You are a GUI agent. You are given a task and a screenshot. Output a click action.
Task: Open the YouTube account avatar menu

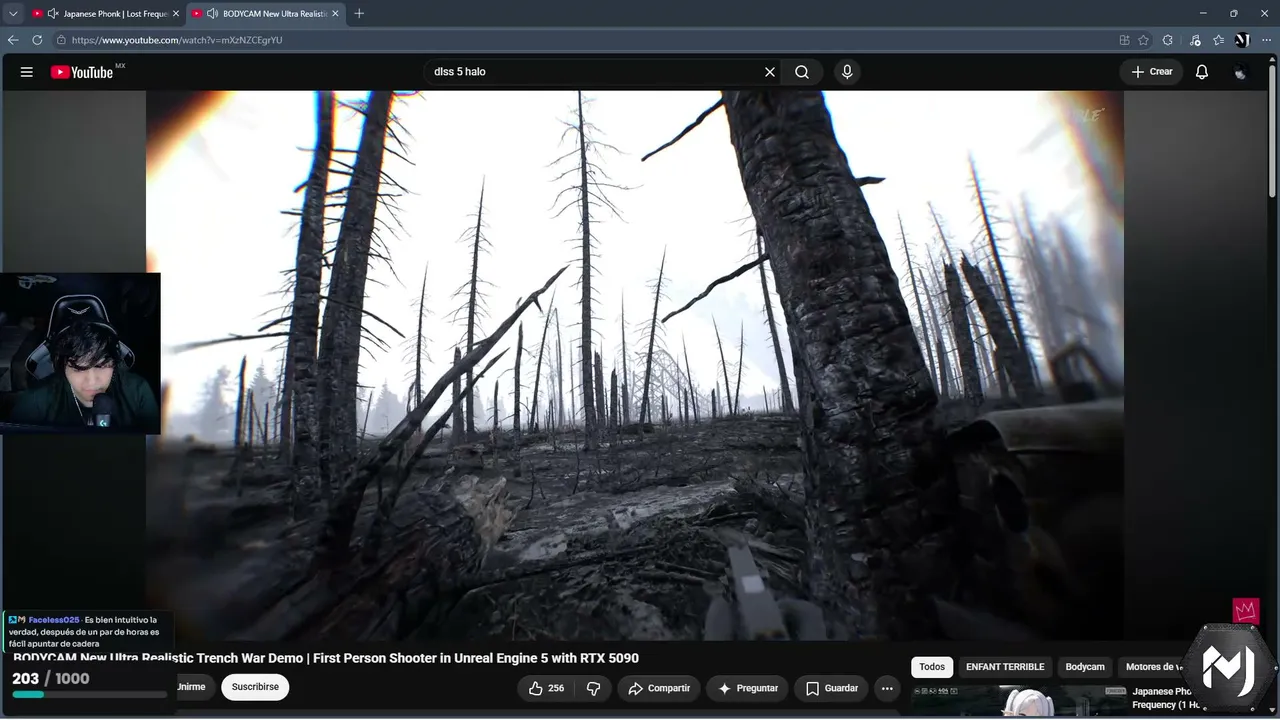[x=1241, y=72]
